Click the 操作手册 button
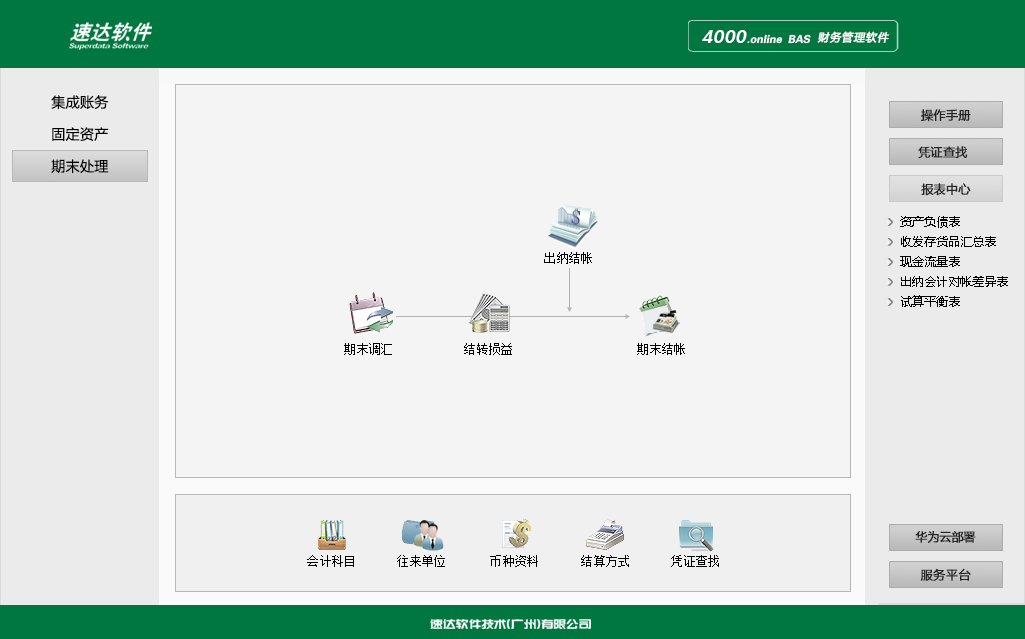Viewport: 1025px width, 639px height. tap(945, 114)
